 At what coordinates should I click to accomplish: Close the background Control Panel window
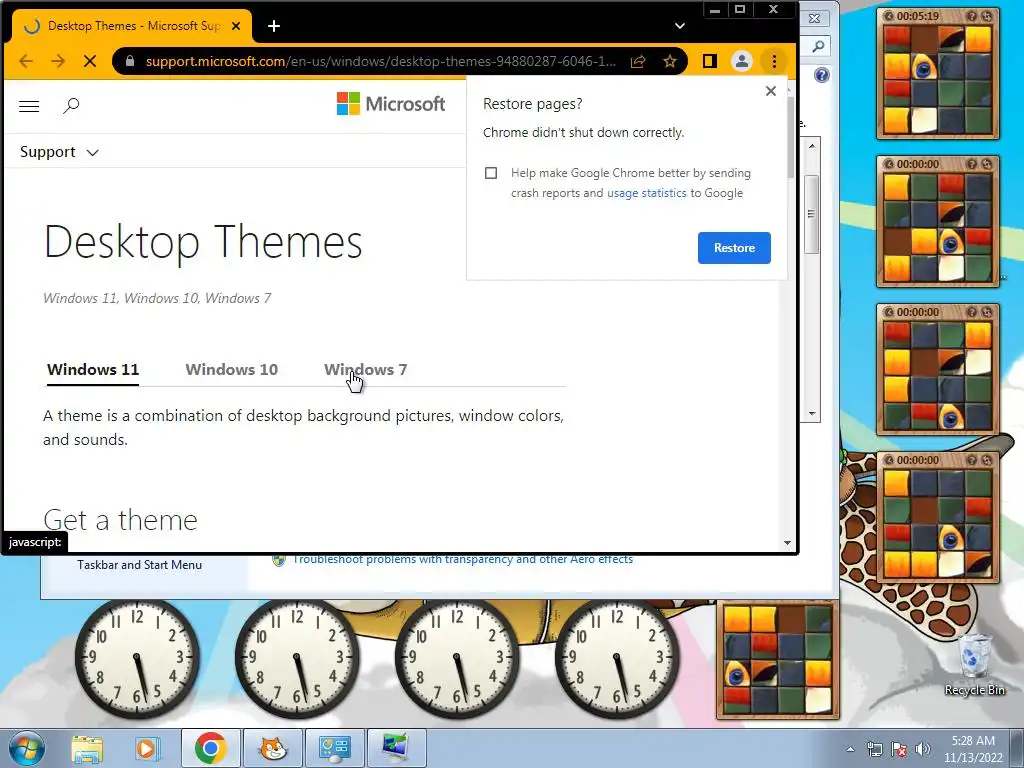pos(814,18)
